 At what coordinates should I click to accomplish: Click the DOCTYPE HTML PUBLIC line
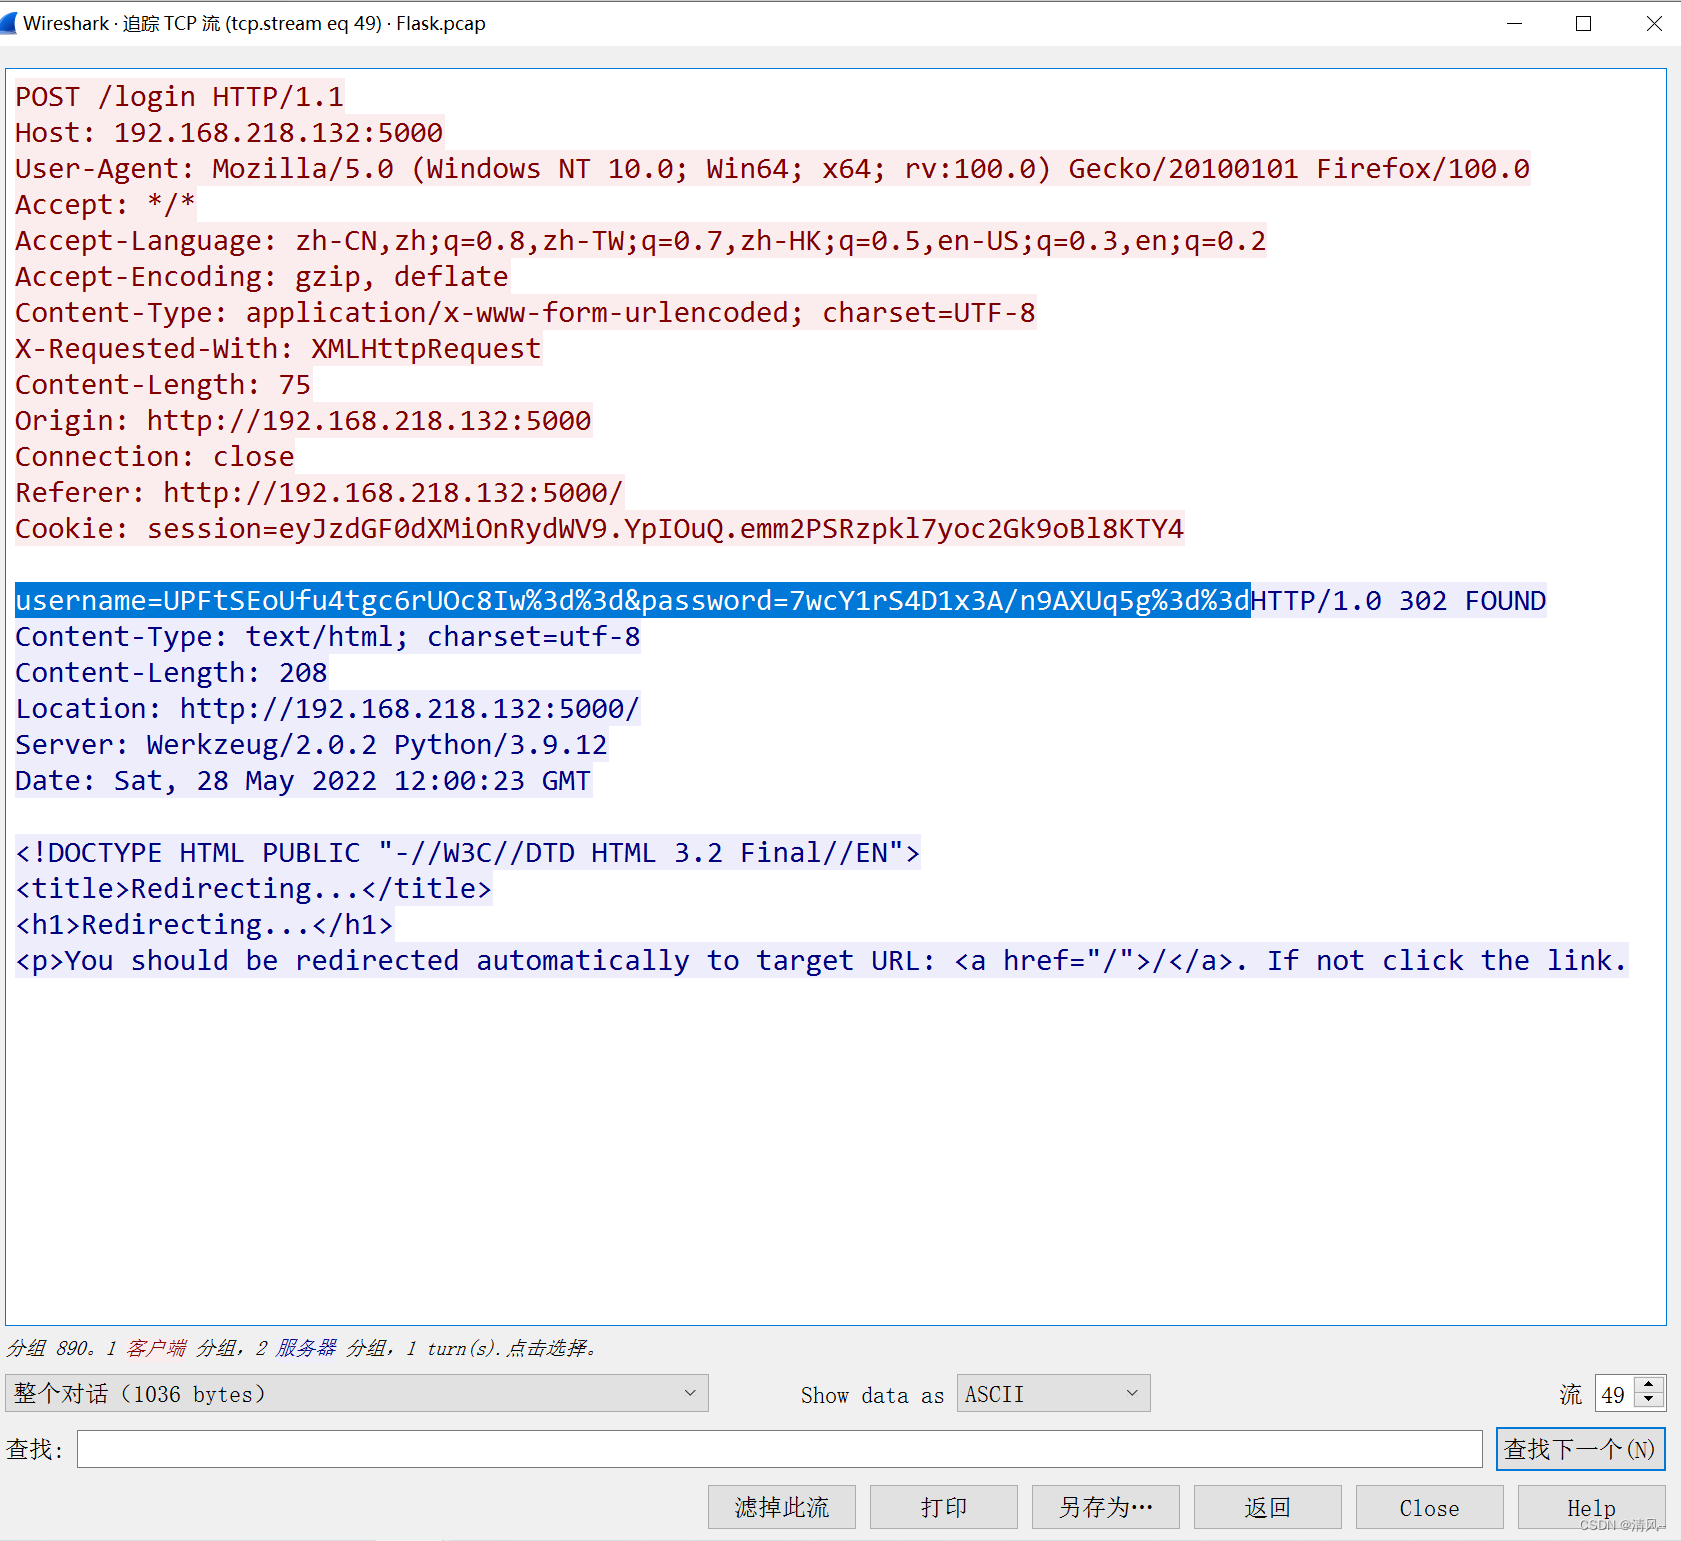pos(467,853)
